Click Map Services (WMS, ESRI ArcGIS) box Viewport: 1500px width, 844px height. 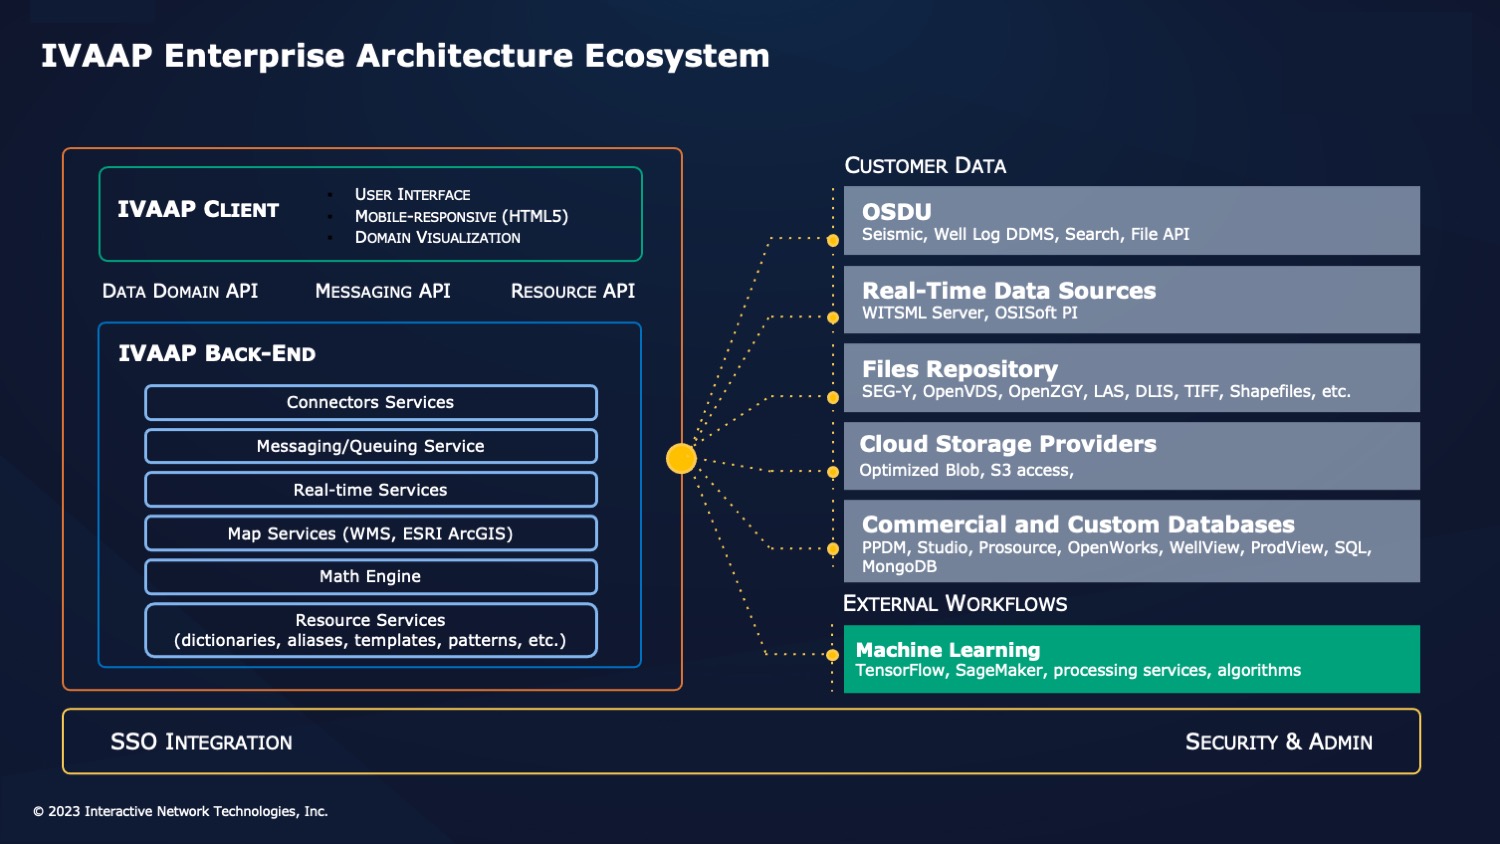(371, 533)
